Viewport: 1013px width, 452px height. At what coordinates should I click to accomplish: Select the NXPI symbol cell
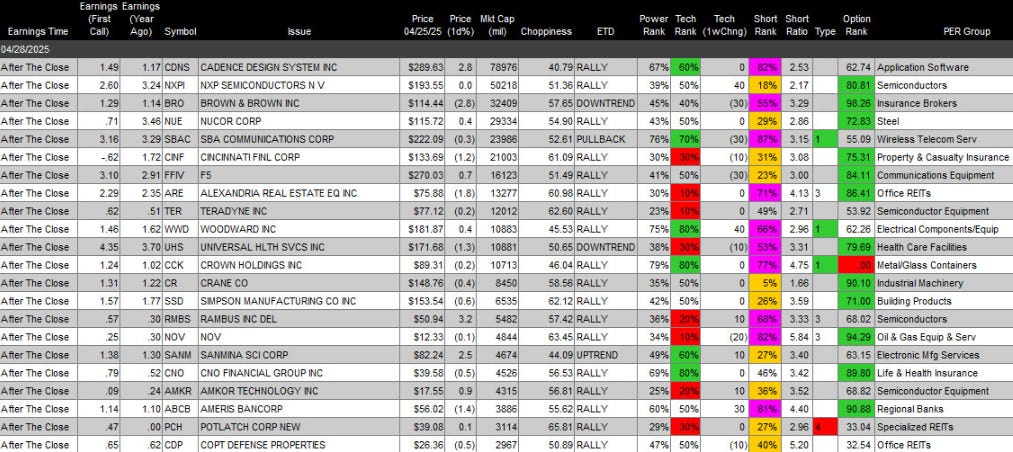tap(180, 85)
